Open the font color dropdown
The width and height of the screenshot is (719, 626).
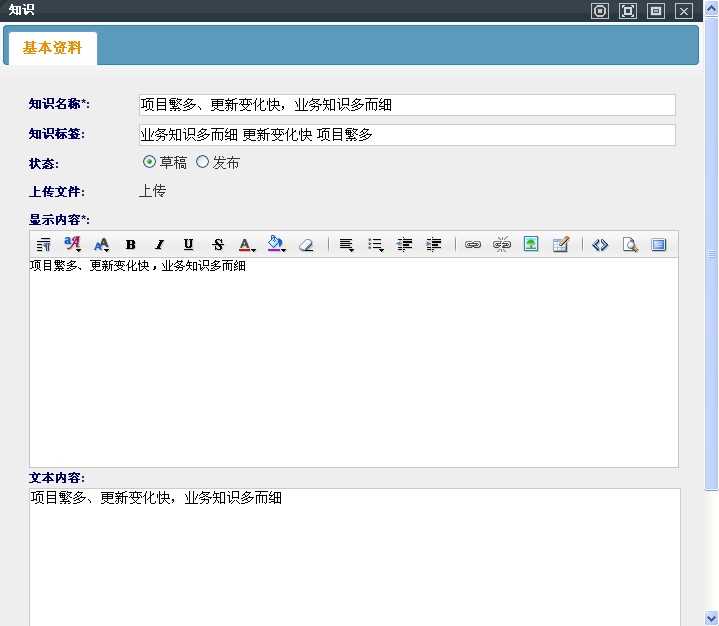(x=247, y=245)
